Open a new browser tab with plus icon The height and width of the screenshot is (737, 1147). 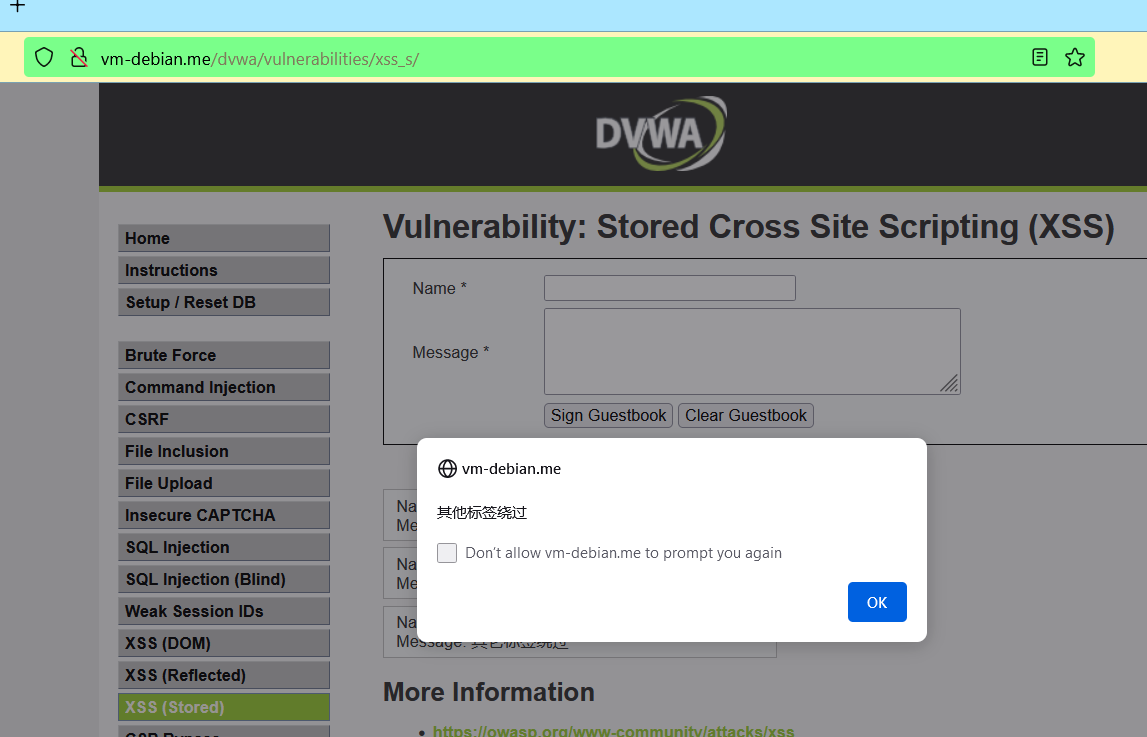tap(18, 6)
